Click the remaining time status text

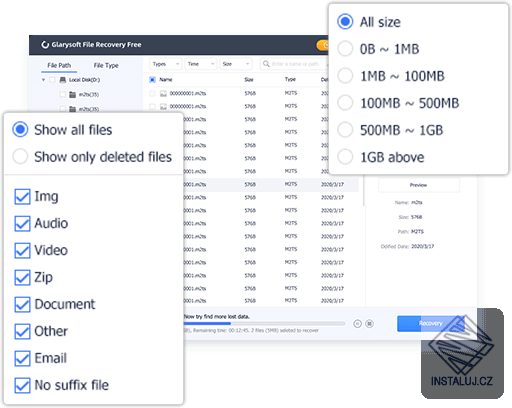(251, 331)
